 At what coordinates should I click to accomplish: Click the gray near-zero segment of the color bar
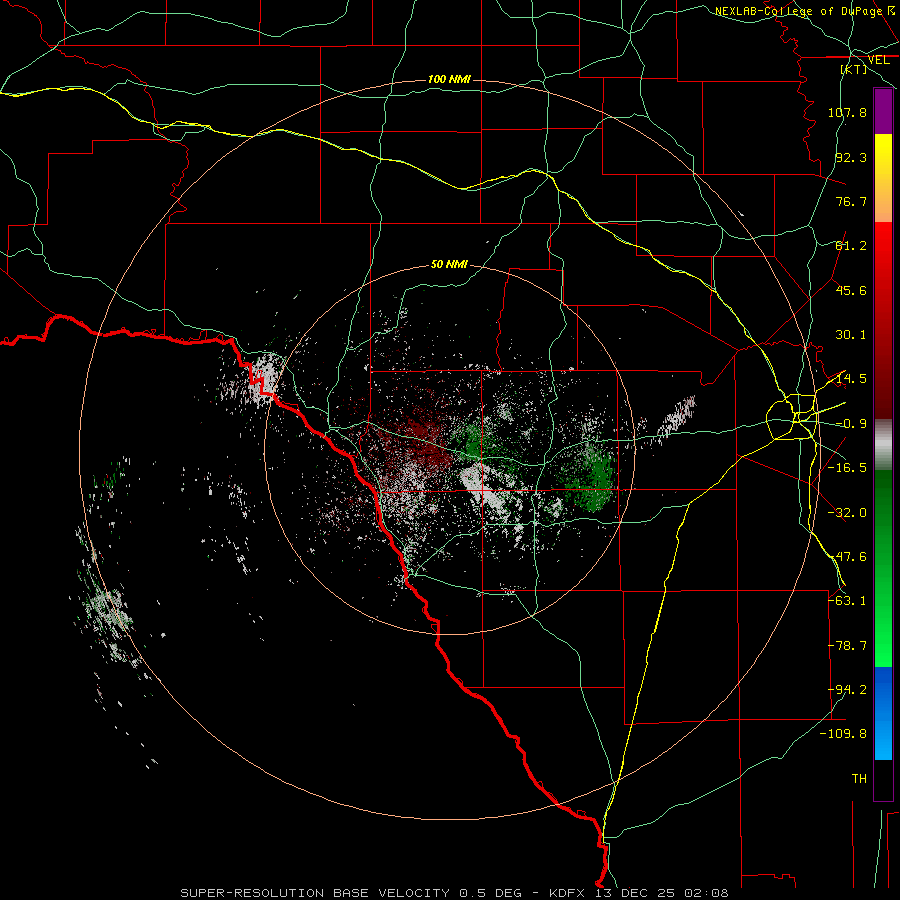[883, 445]
